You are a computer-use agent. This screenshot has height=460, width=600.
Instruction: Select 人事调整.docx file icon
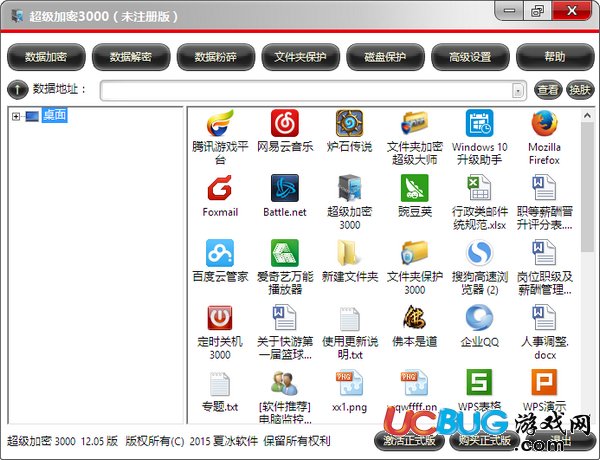point(545,318)
